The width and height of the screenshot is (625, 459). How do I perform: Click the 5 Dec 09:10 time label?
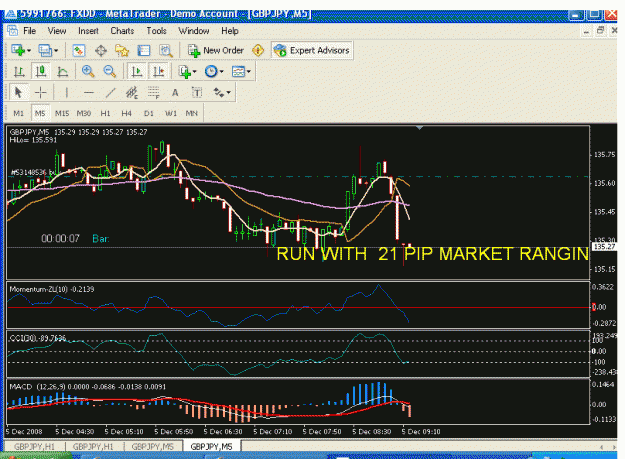421,432
